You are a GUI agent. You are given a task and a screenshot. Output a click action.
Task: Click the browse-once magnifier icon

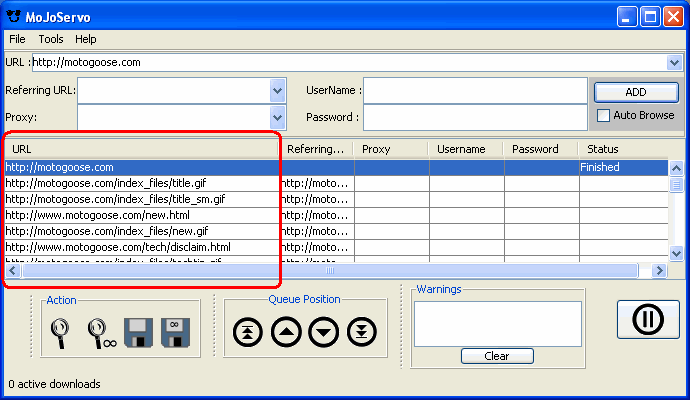coord(62,331)
